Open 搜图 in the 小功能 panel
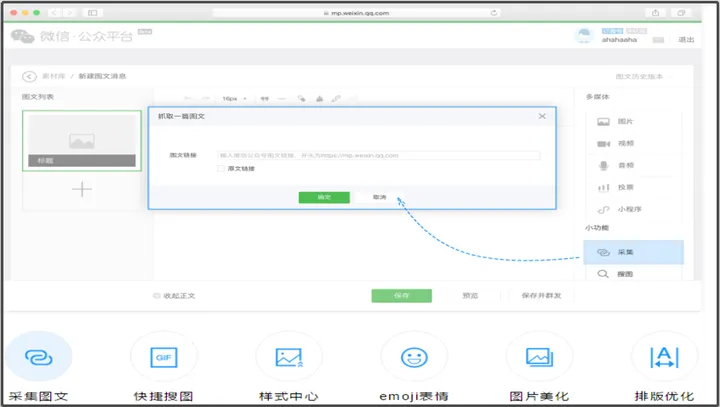This screenshot has height=407, width=720. coord(622,273)
